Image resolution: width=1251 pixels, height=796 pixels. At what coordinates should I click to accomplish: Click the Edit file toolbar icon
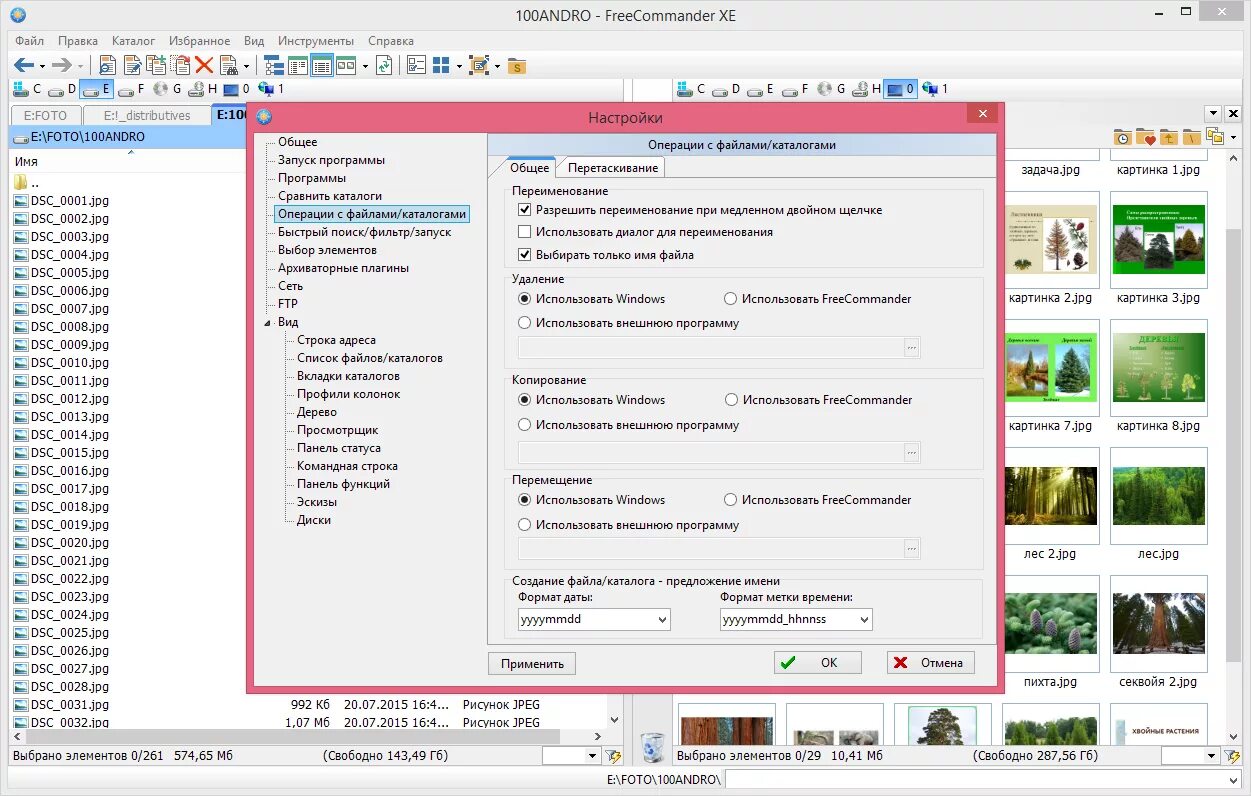pyautogui.click(x=132, y=65)
